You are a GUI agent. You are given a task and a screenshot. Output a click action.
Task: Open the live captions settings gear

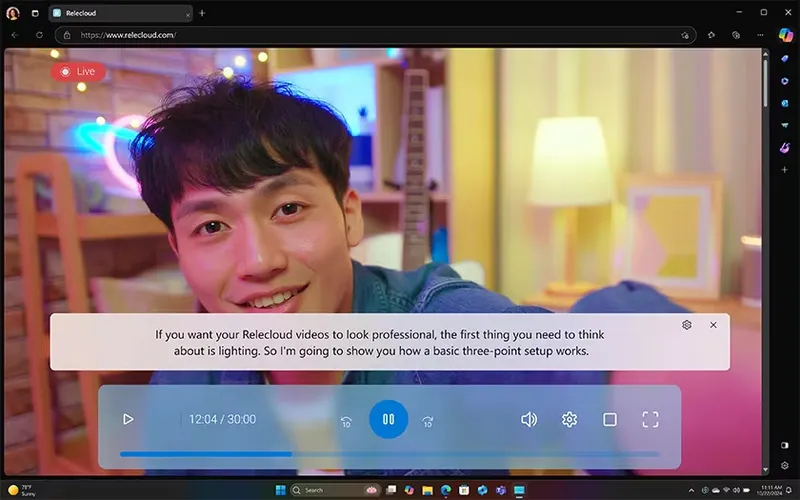[687, 325]
